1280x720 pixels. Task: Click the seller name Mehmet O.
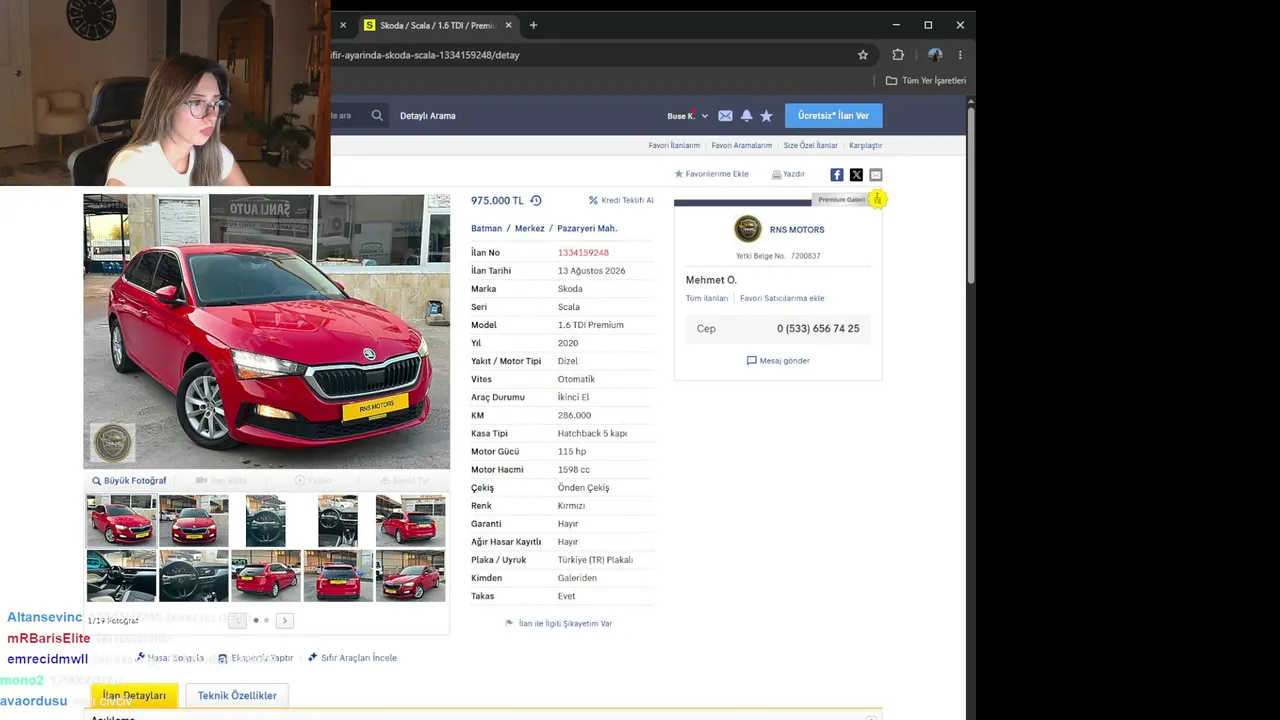coord(711,280)
